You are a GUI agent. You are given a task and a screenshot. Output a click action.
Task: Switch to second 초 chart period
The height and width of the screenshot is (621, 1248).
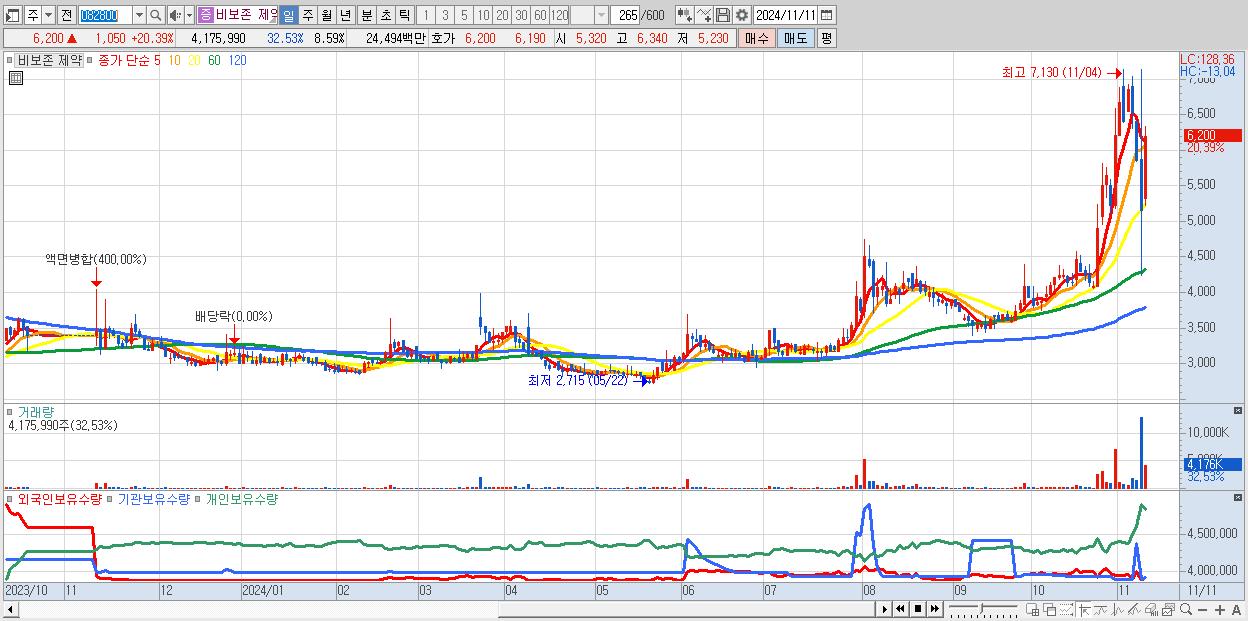(385, 16)
